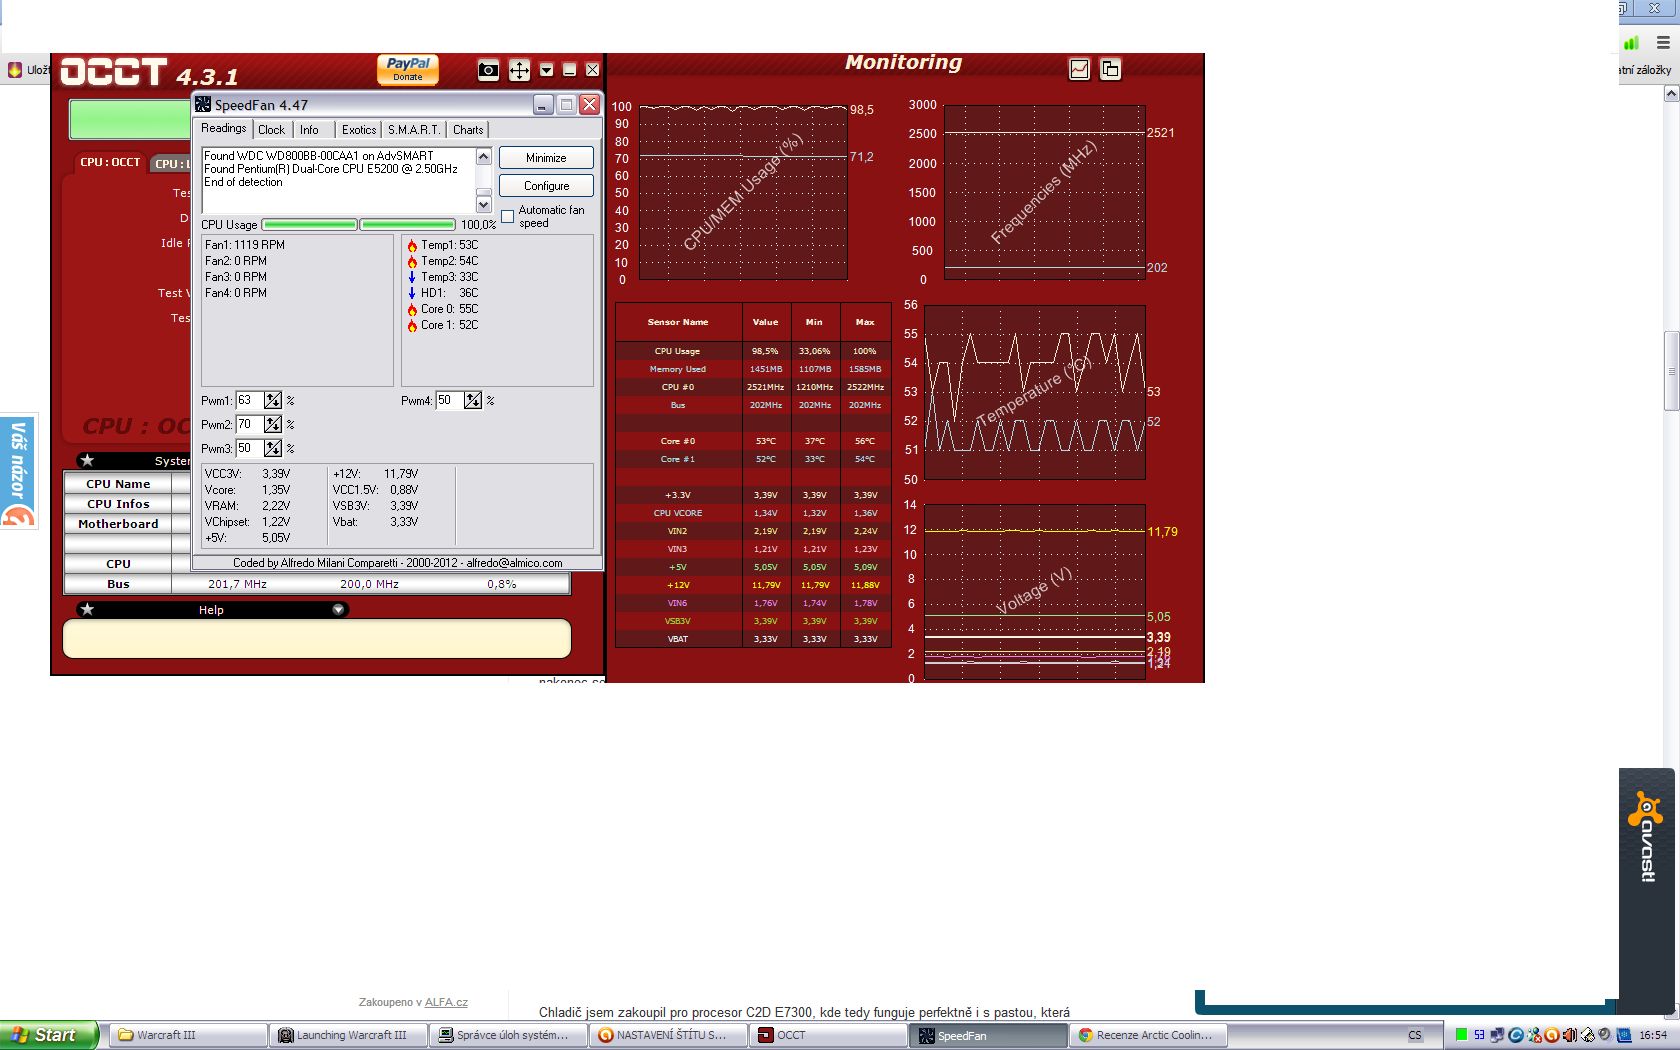Click the Pwm4 percentage input field

point(448,400)
